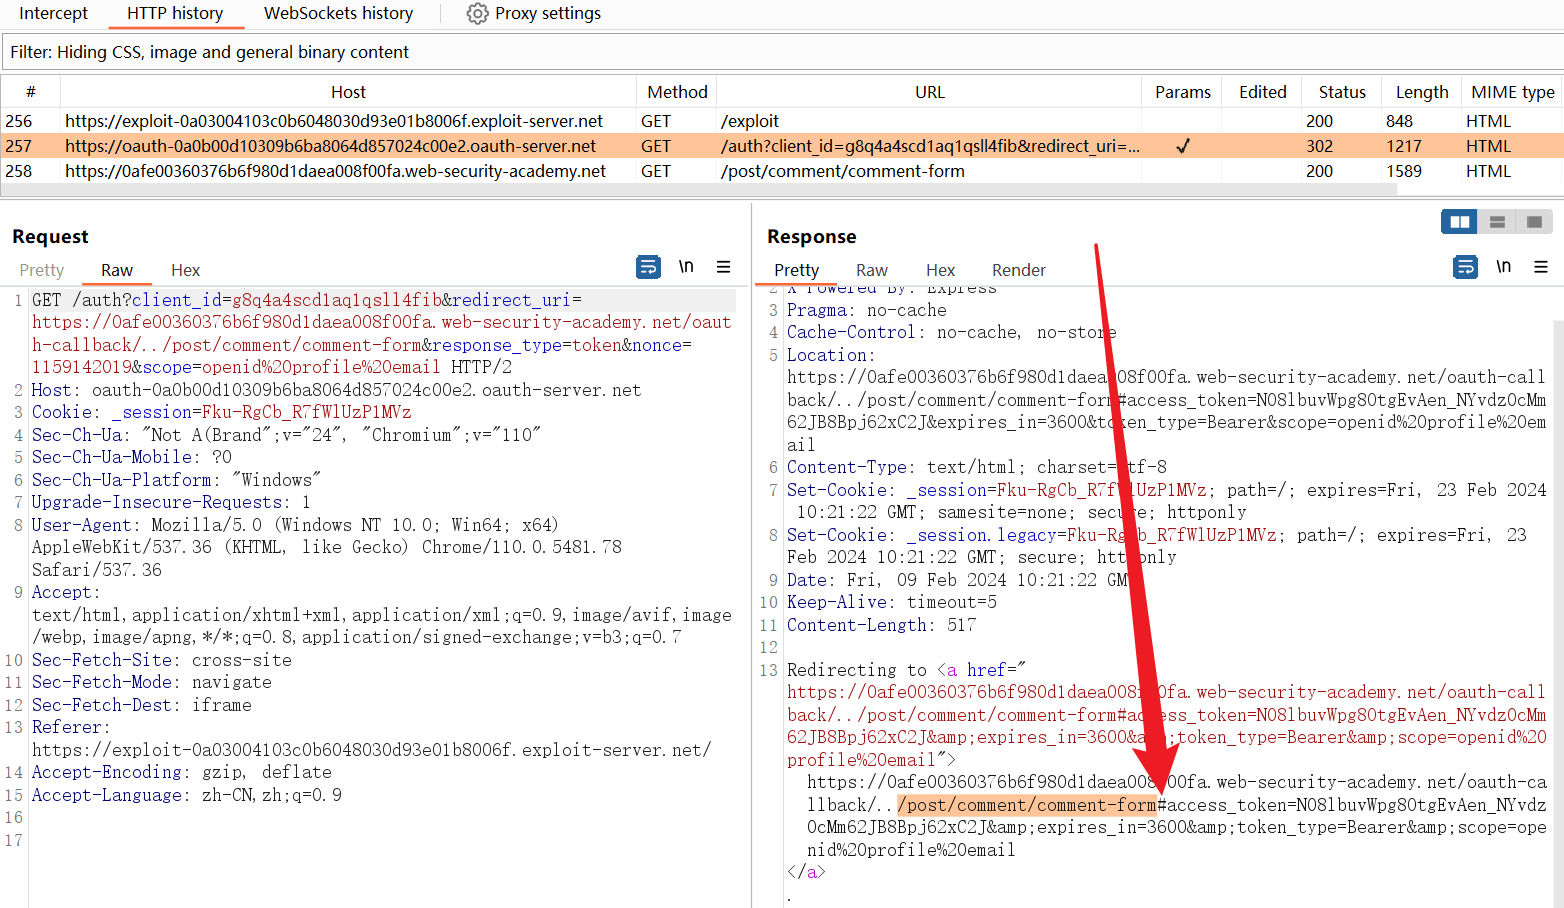Click the Content-Type header in response

point(976,467)
